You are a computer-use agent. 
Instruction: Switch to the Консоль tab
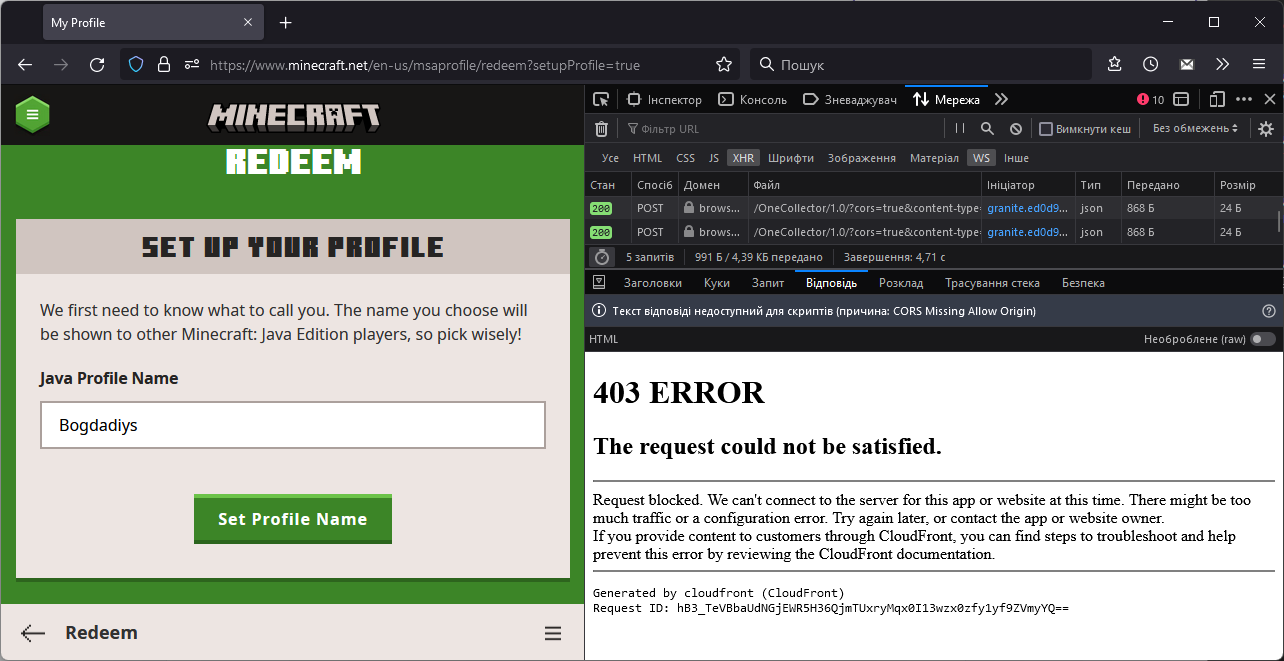pyautogui.click(x=753, y=99)
